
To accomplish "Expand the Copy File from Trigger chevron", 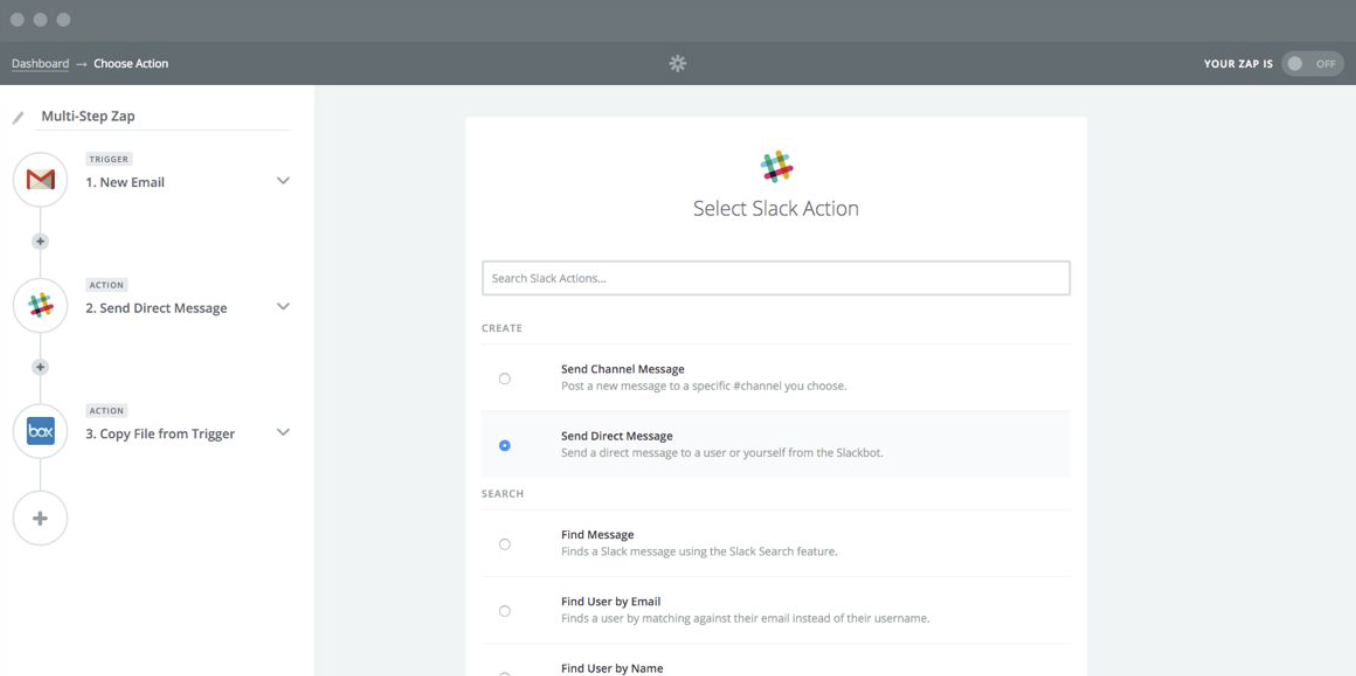I will (283, 433).
